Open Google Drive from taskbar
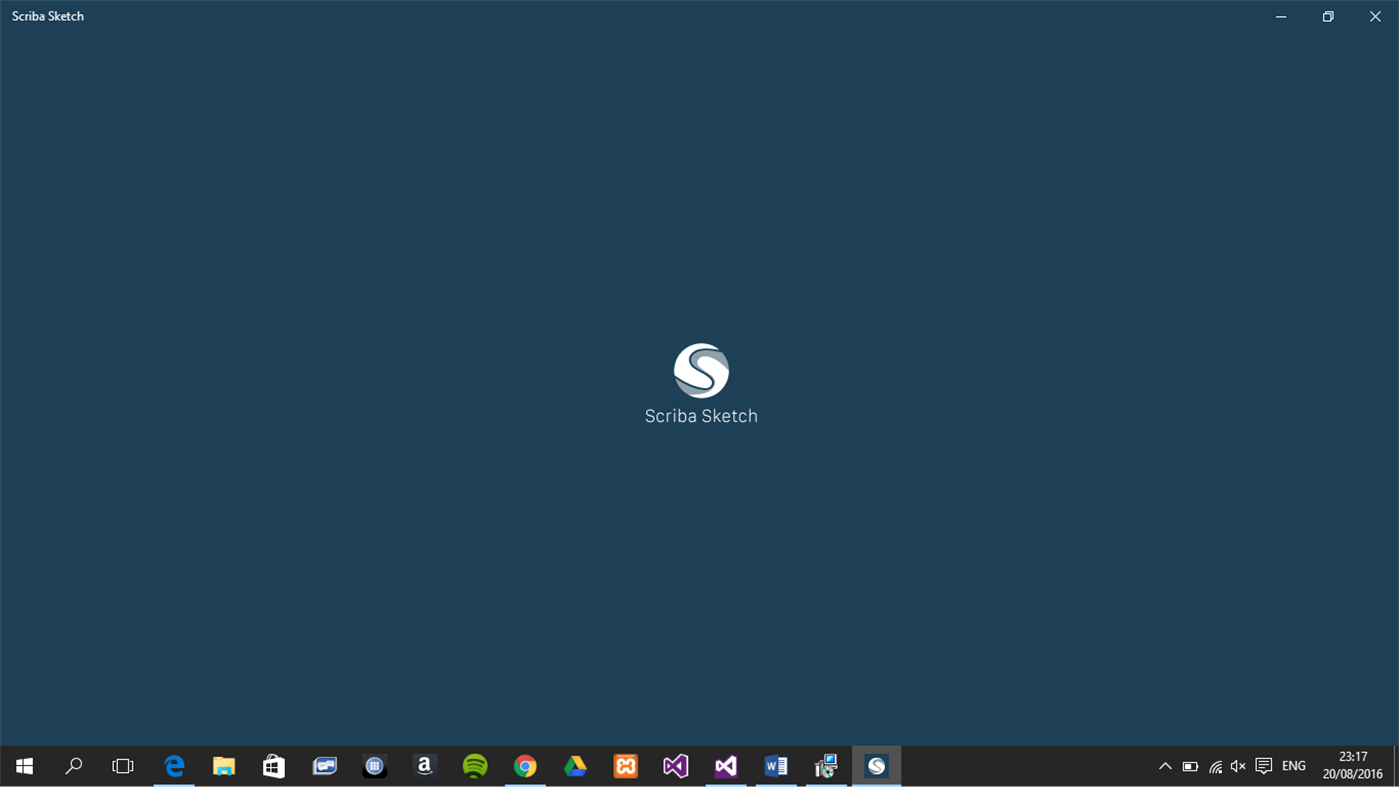The height and width of the screenshot is (787, 1399). (x=575, y=766)
